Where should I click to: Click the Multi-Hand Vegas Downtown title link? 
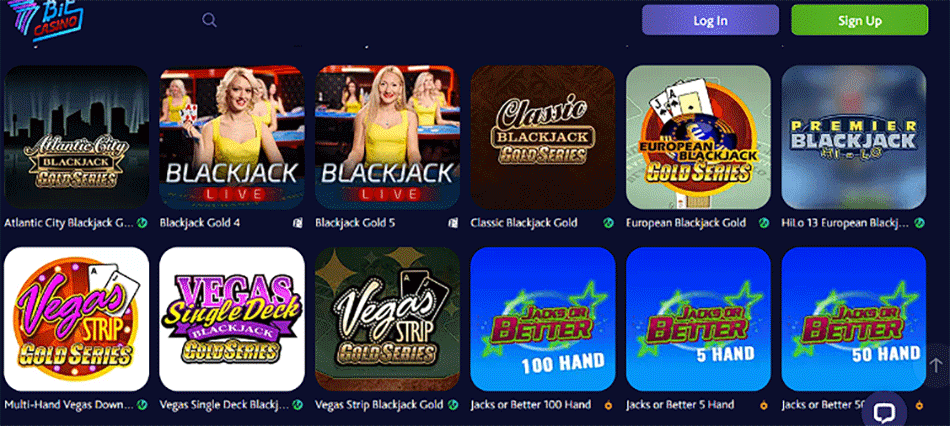coord(68,405)
